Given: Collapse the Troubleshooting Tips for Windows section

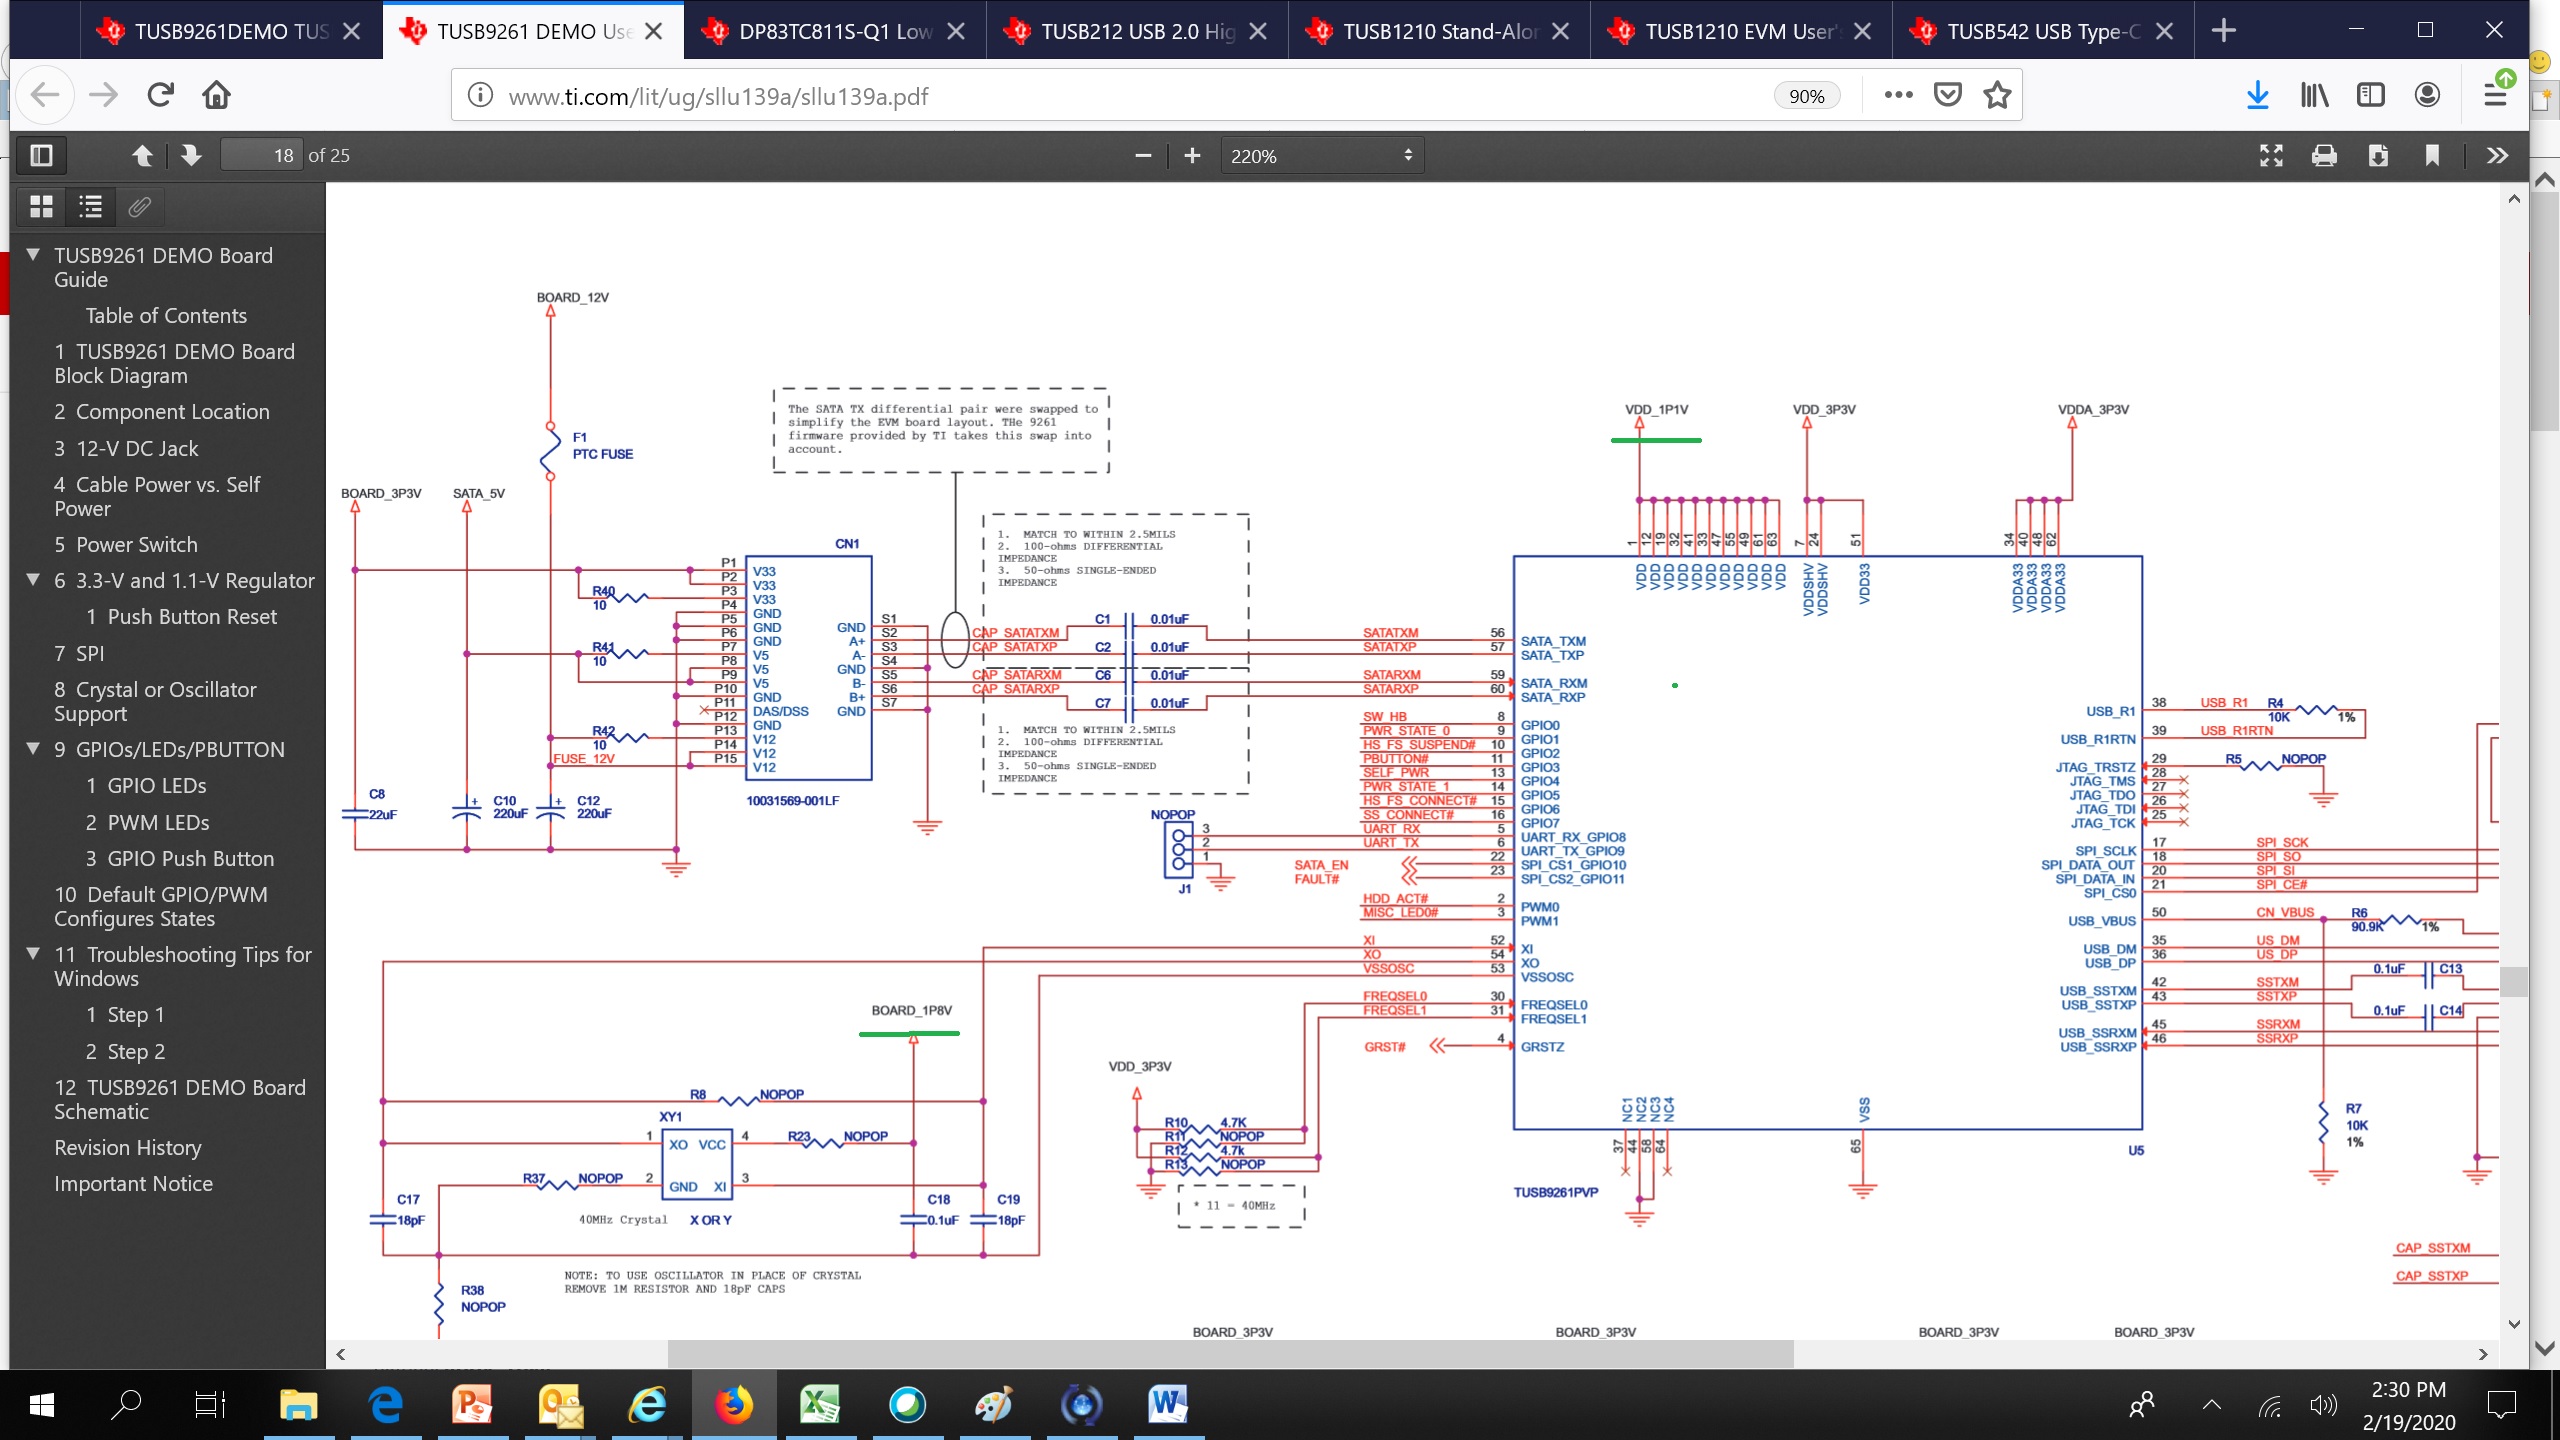Looking at the screenshot, I should click(x=33, y=954).
